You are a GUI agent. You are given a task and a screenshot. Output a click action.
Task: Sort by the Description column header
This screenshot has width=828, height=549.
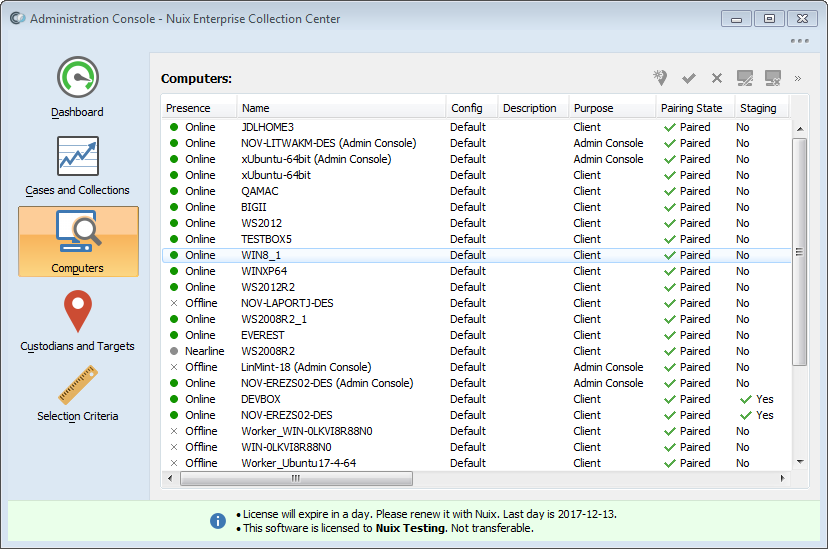click(x=533, y=108)
